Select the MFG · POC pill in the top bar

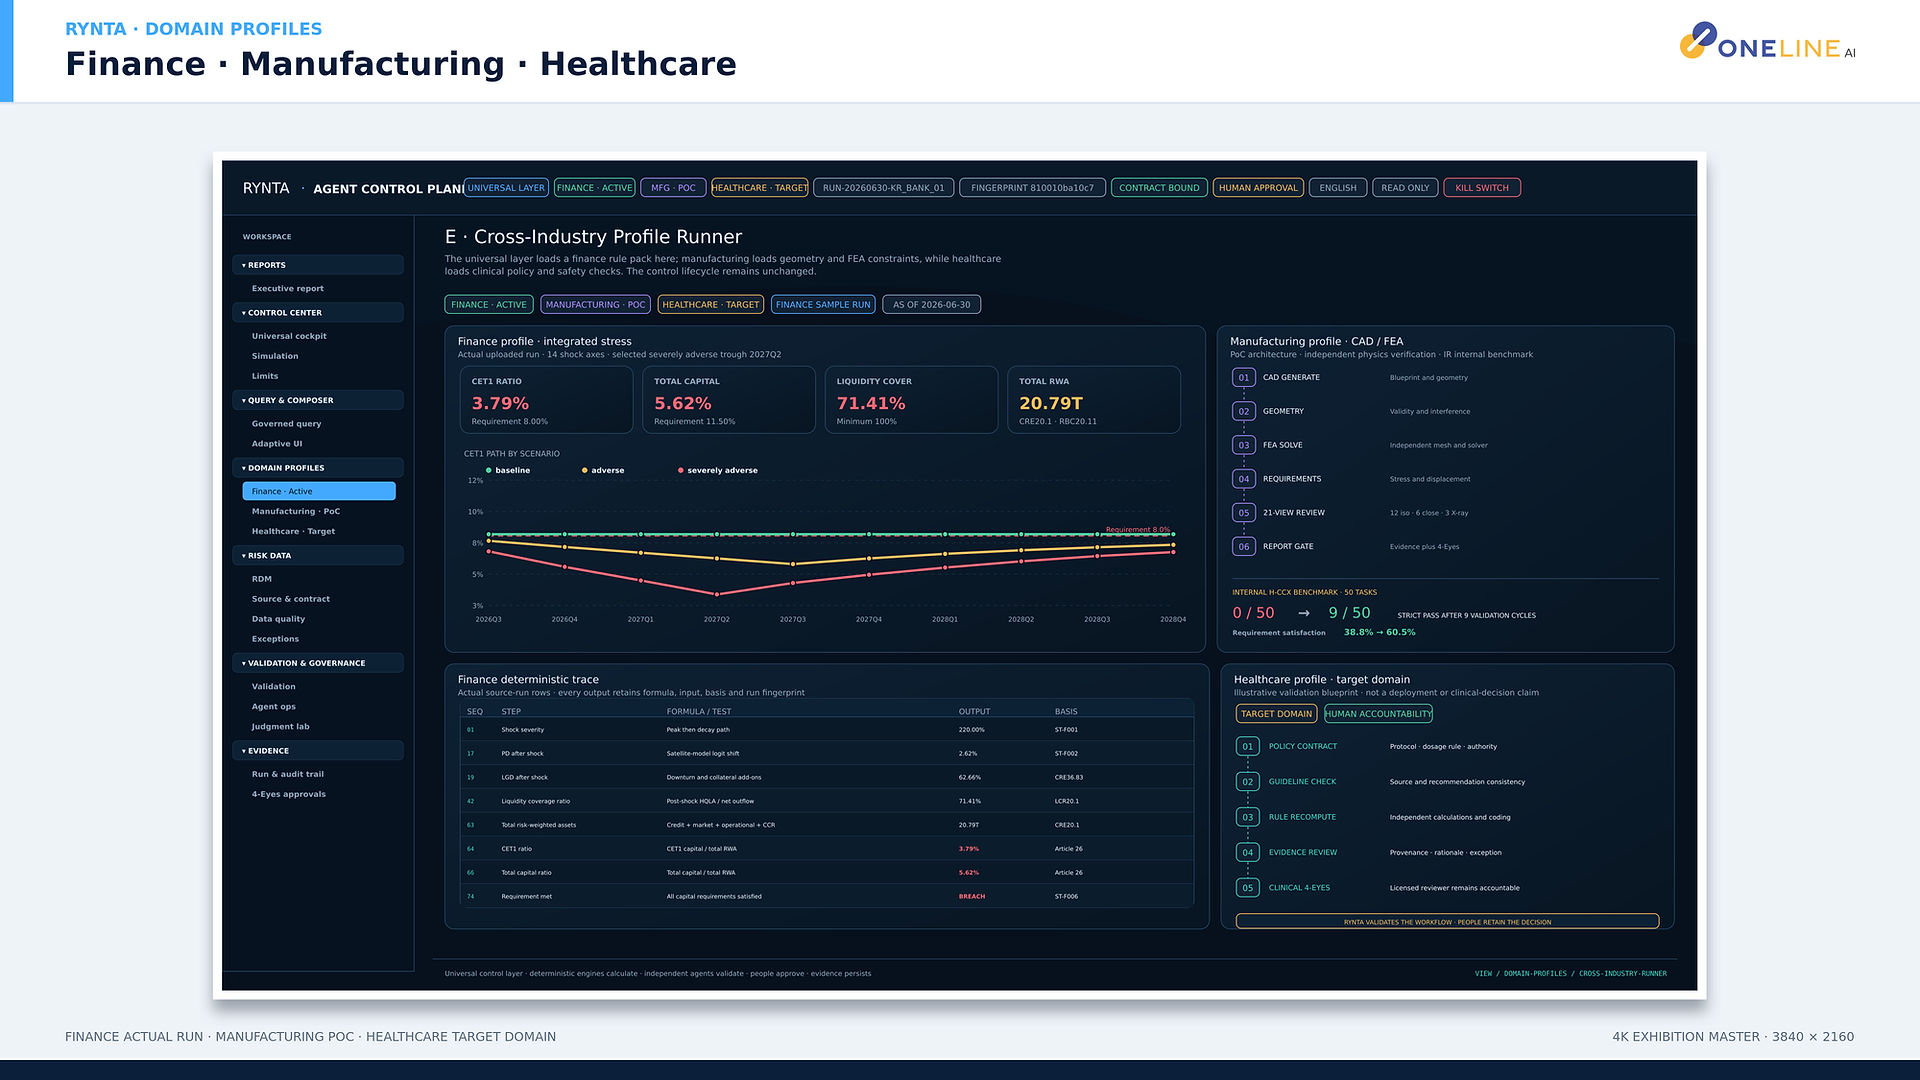pos(673,188)
